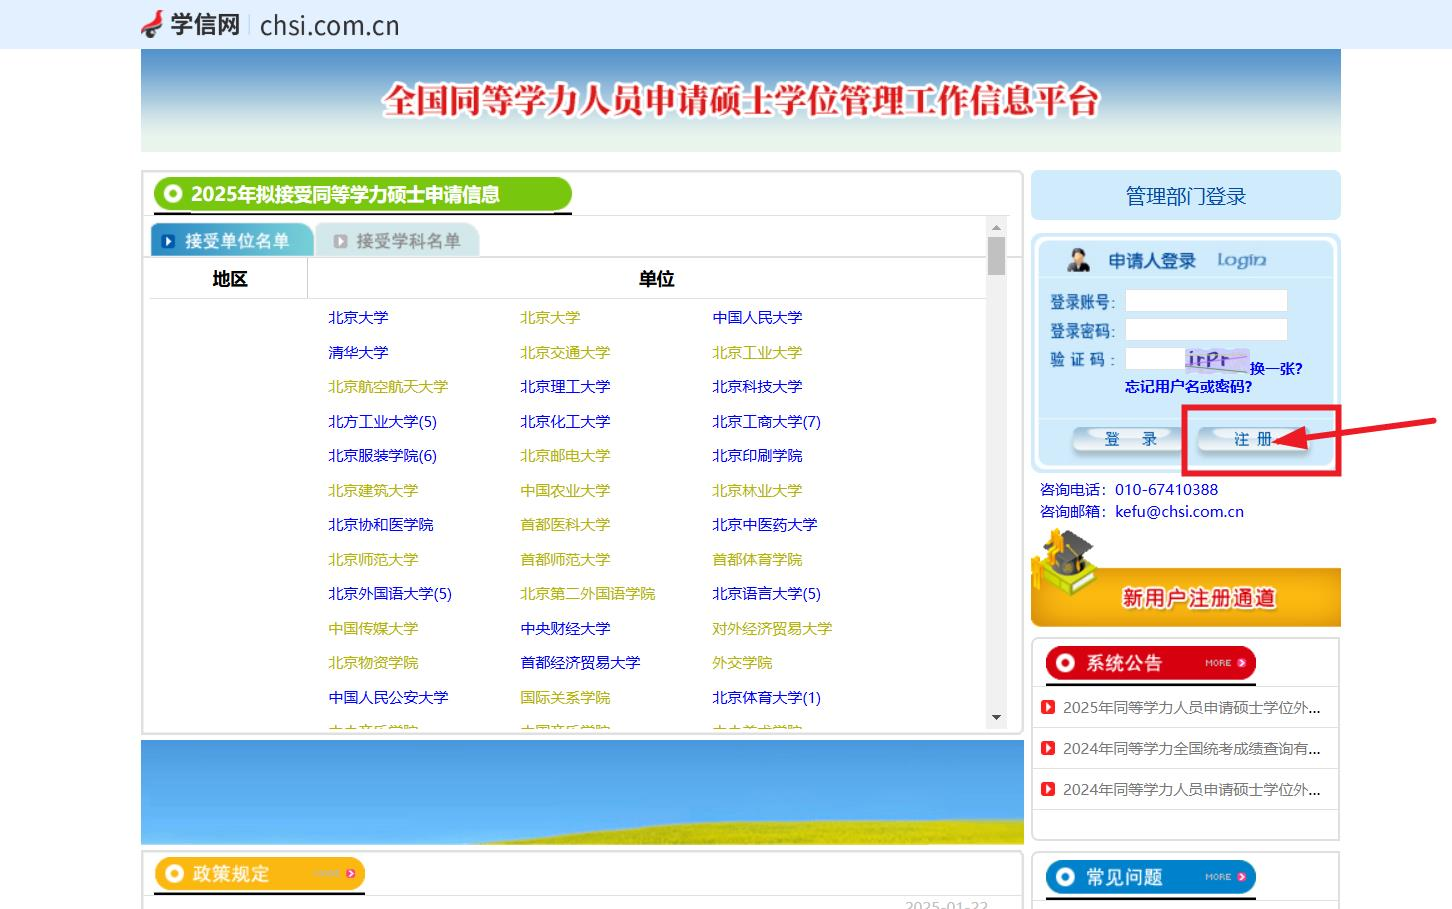Click the circle icon in 系统公告 header
This screenshot has height=909, width=1452.
(x=1066, y=662)
